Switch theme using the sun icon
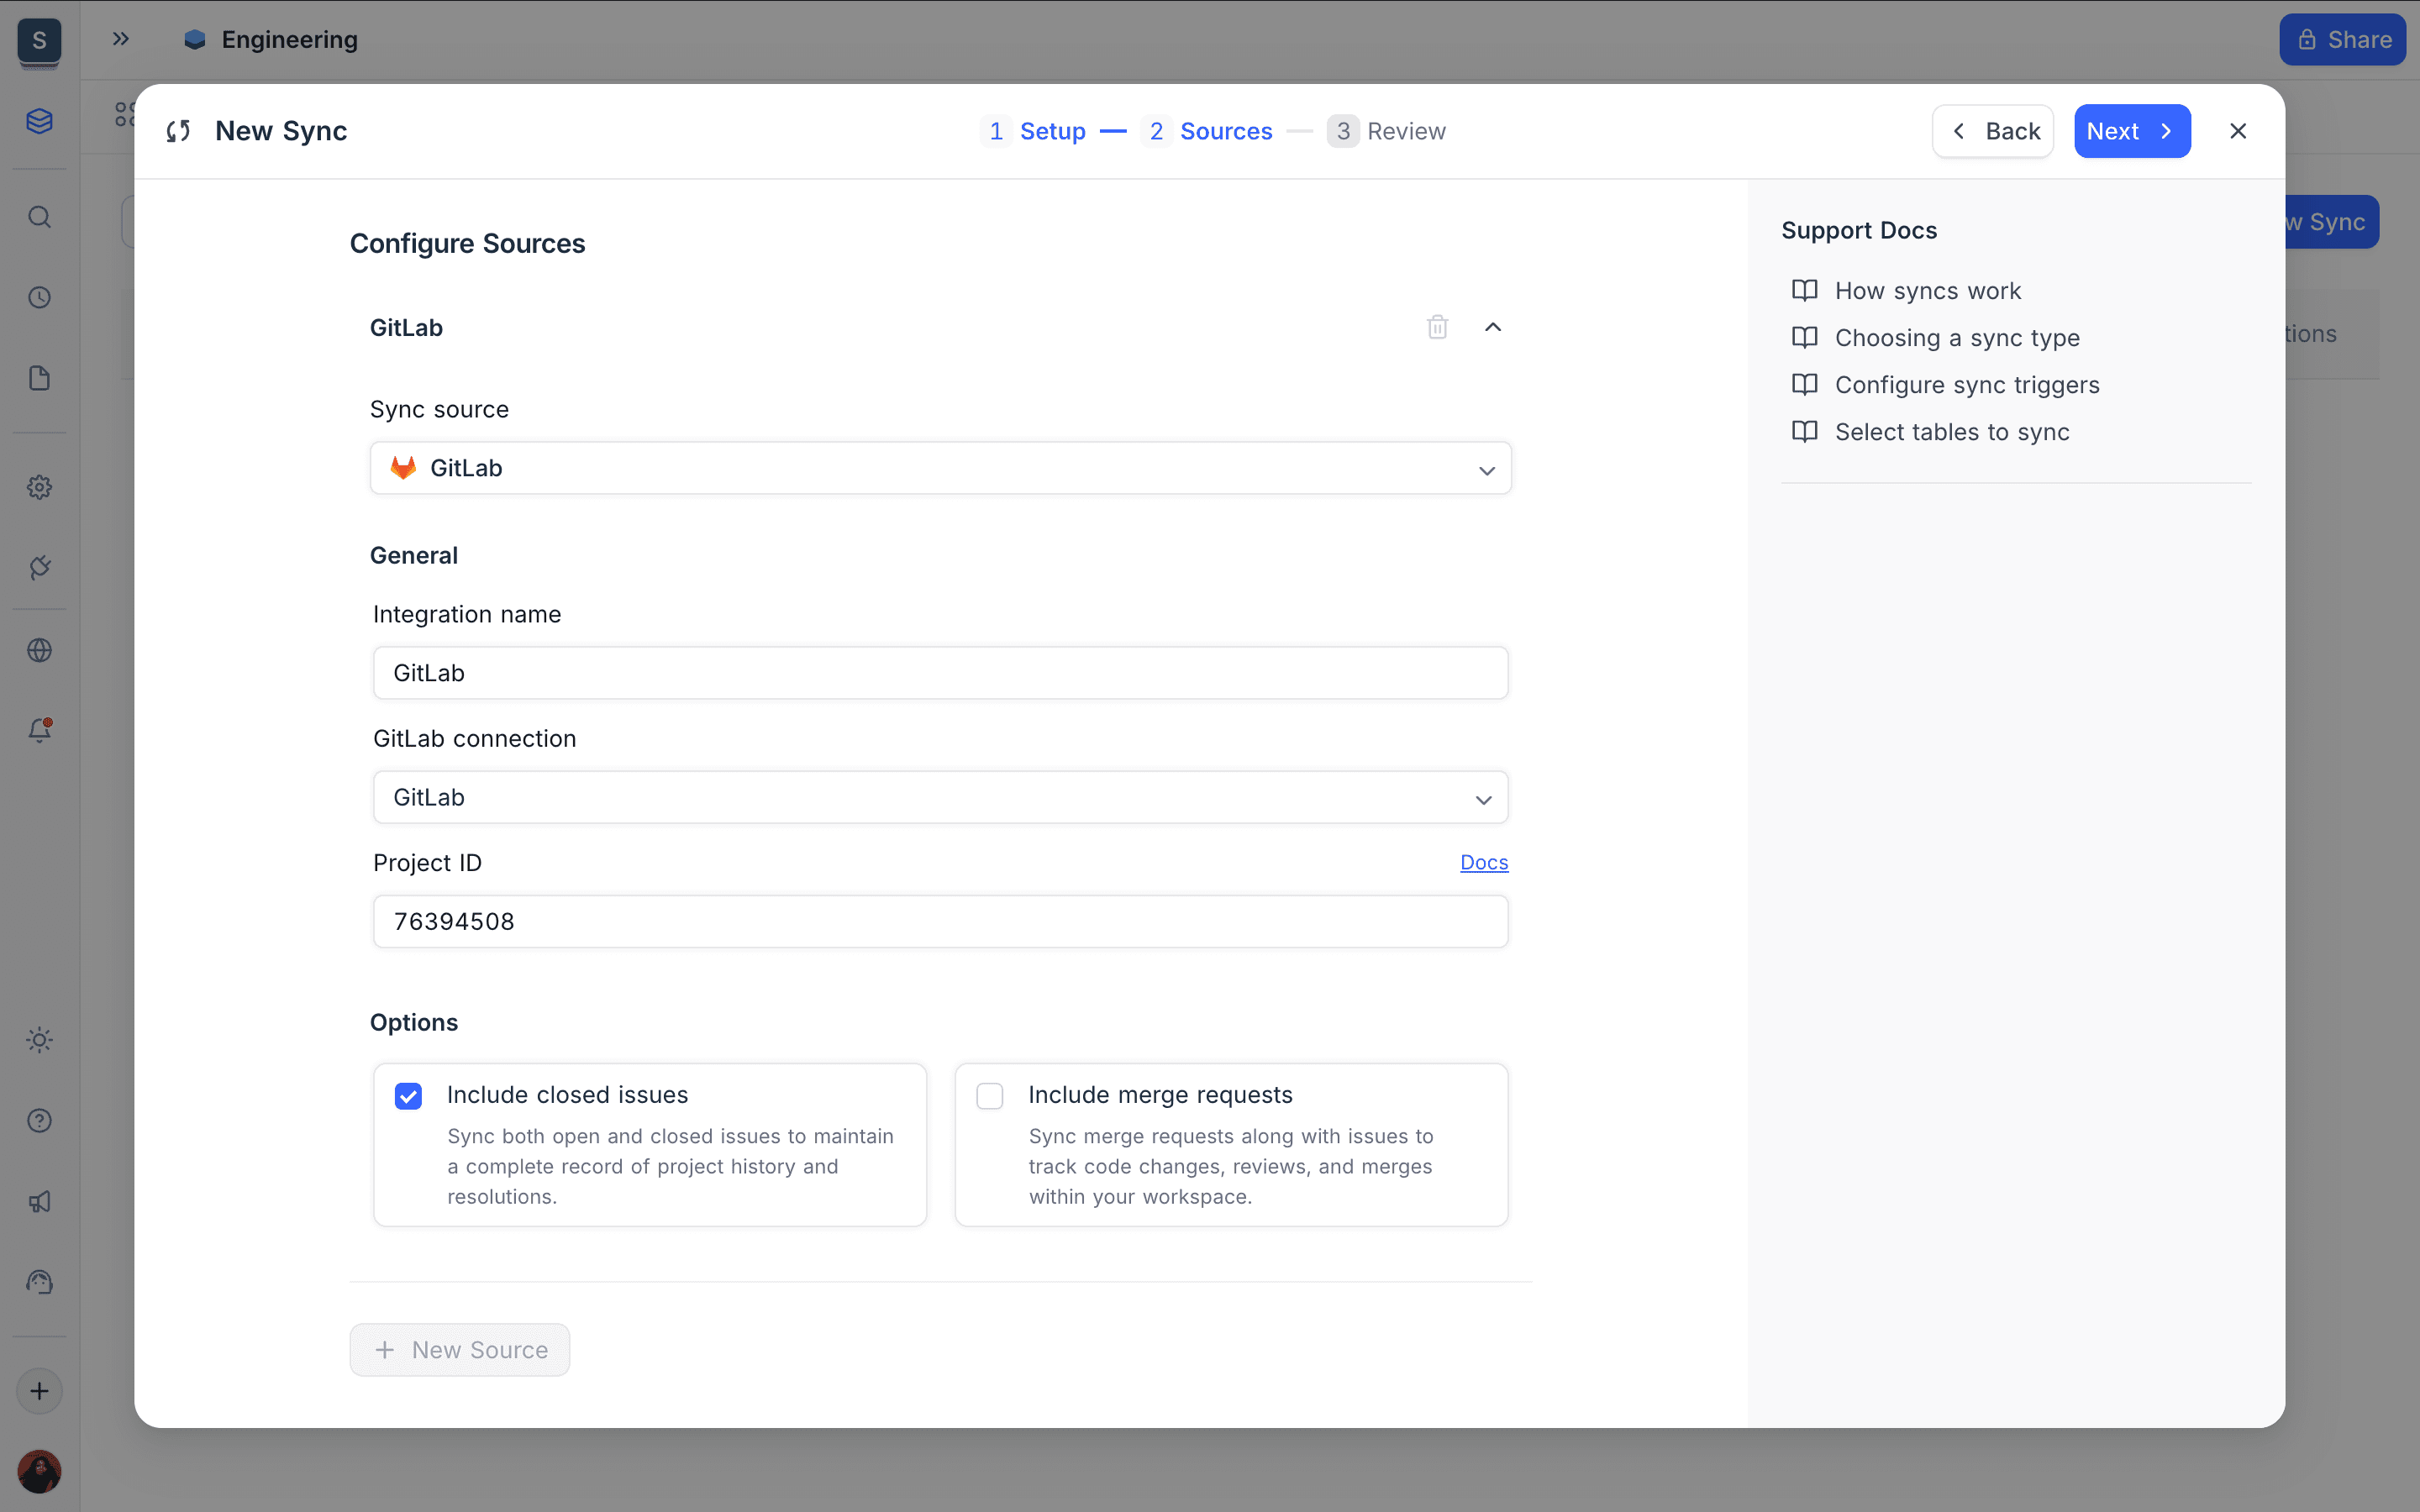This screenshot has width=2420, height=1512. coord(40,1040)
